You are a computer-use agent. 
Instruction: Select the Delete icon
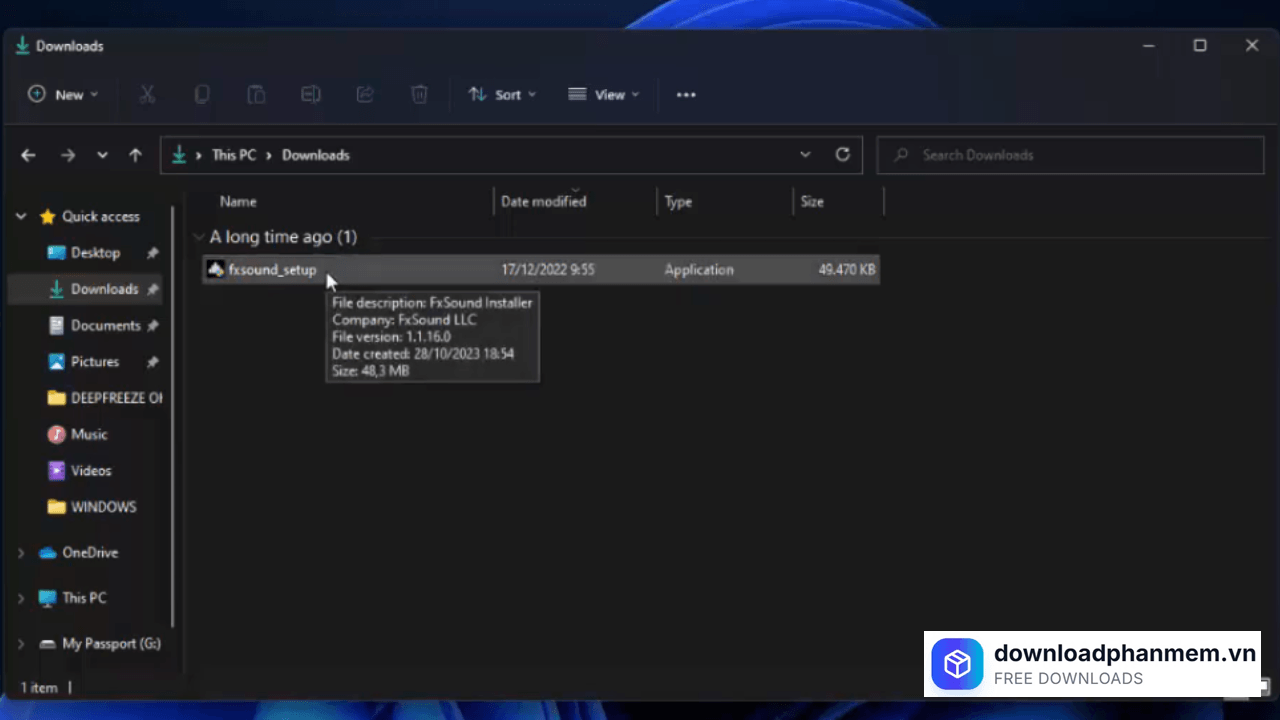coord(419,94)
